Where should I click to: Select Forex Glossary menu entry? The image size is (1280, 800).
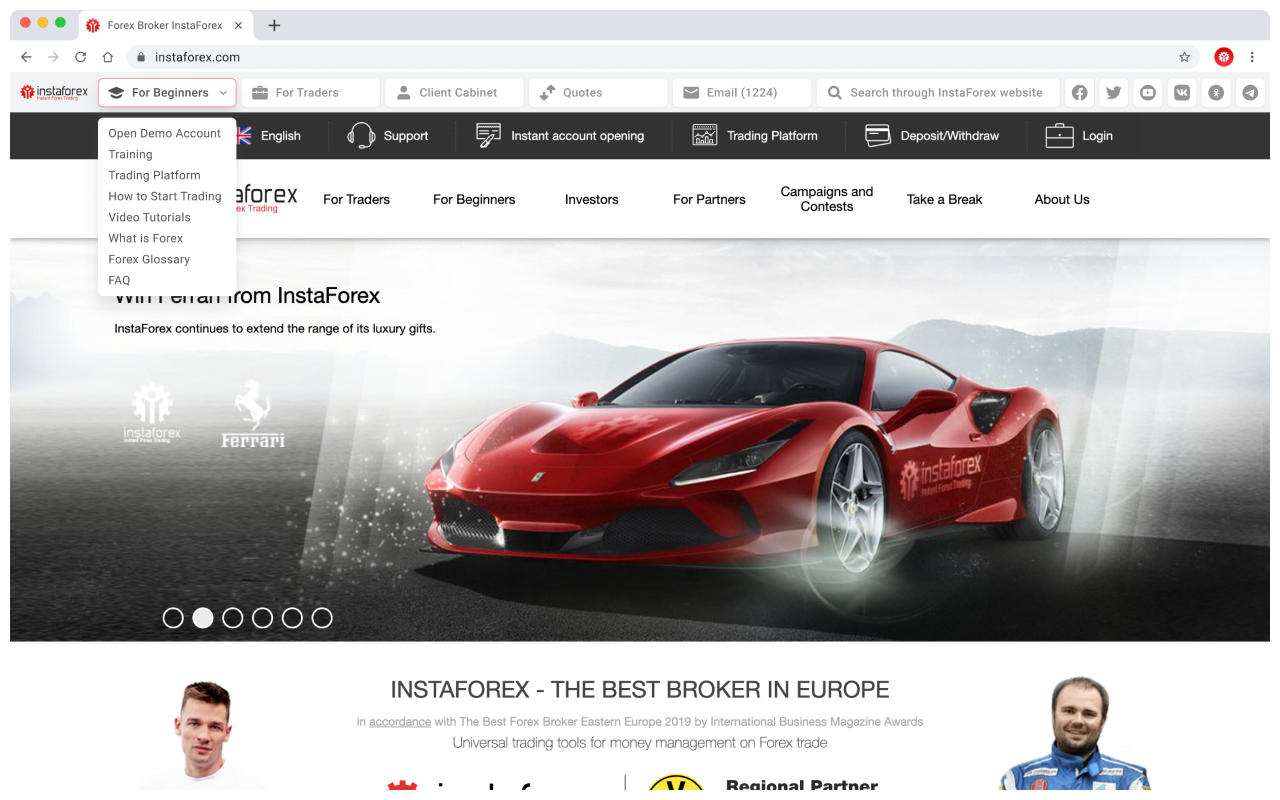149,259
